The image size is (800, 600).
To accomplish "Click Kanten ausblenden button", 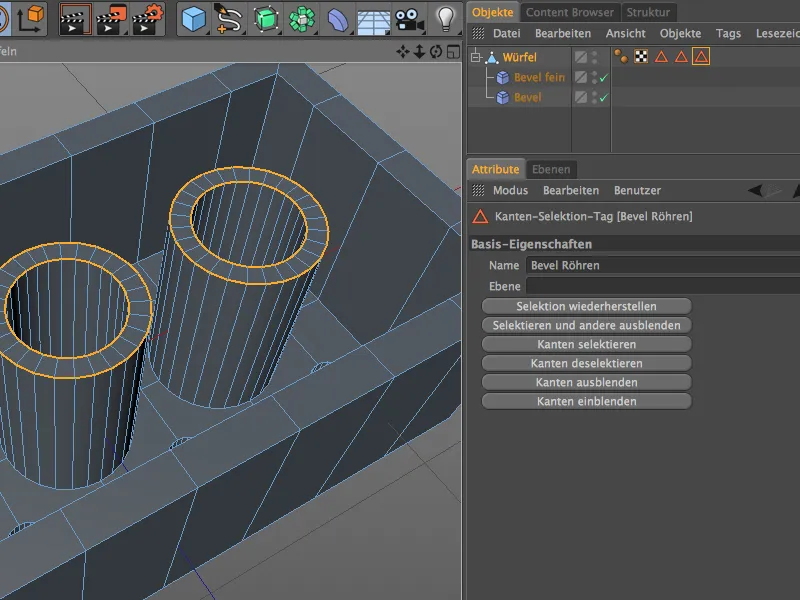I will (x=586, y=382).
